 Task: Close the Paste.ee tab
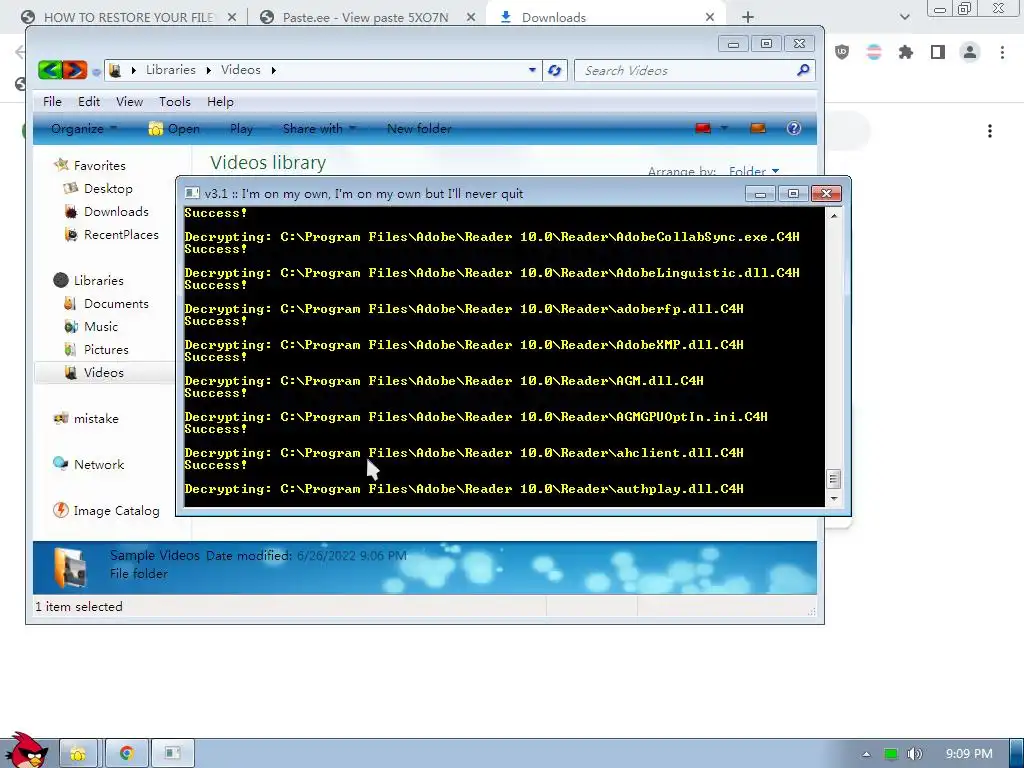pyautogui.click(x=471, y=18)
